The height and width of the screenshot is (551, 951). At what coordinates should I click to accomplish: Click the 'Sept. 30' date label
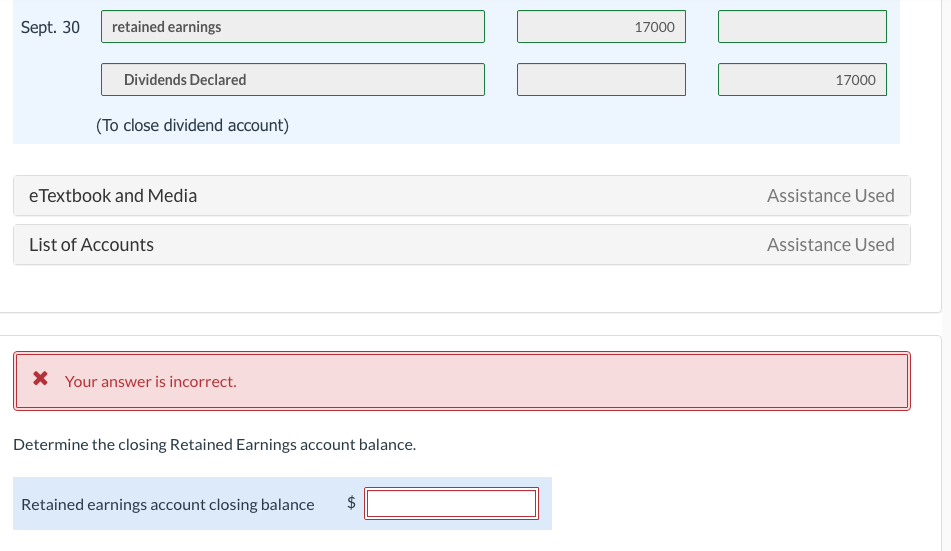50,27
